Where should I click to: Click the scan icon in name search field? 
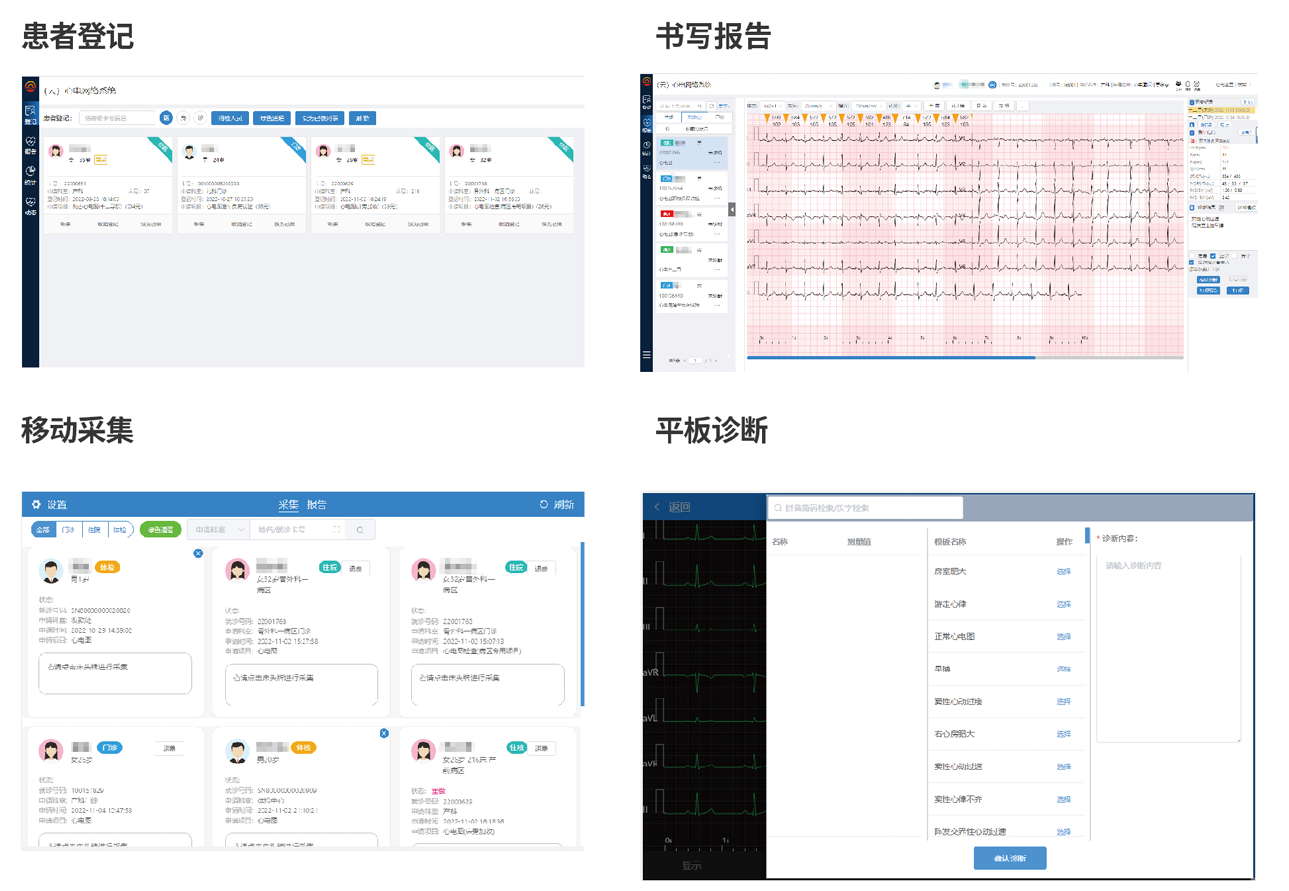(x=336, y=530)
